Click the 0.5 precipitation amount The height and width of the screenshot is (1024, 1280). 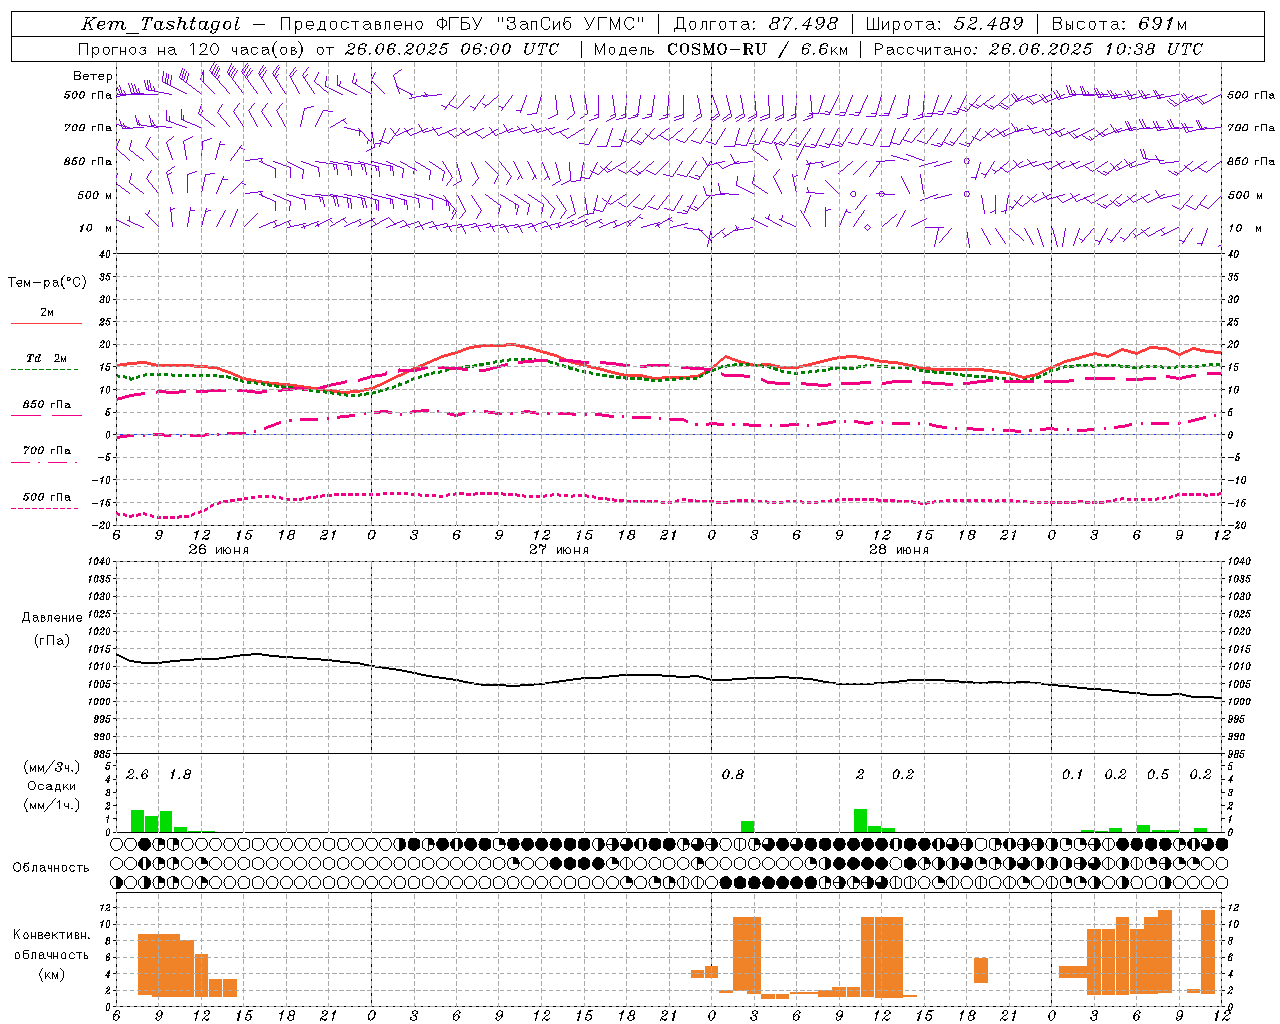[x=1158, y=775]
